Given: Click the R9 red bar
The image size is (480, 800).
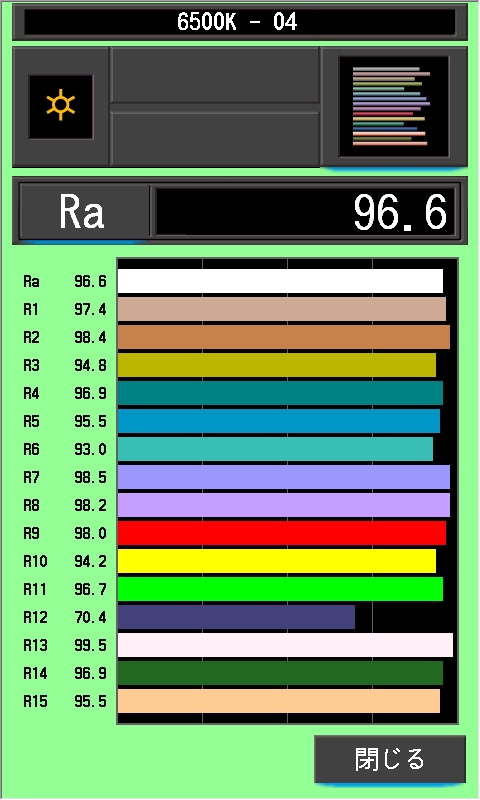Looking at the screenshot, I should 282,533.
